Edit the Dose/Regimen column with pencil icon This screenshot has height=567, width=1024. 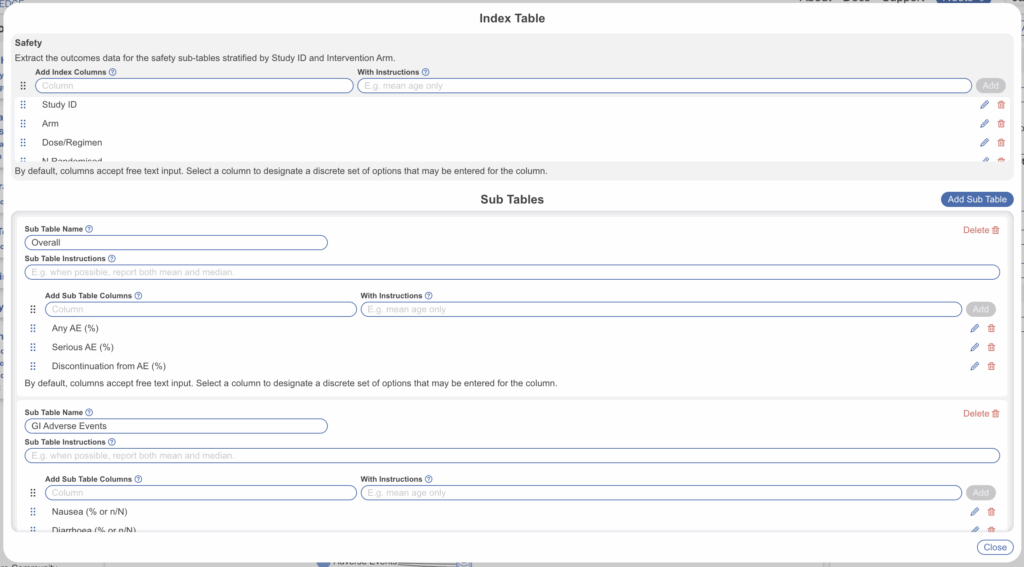coord(984,143)
